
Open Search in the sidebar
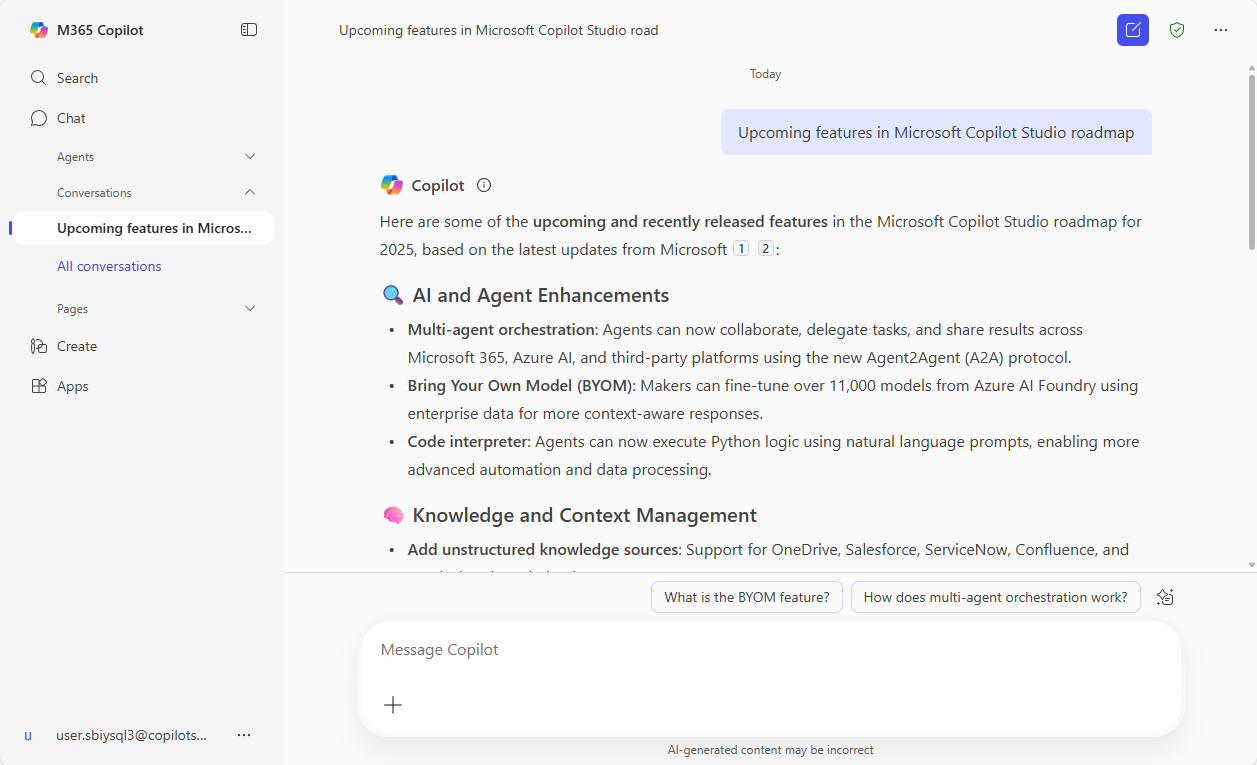click(77, 78)
